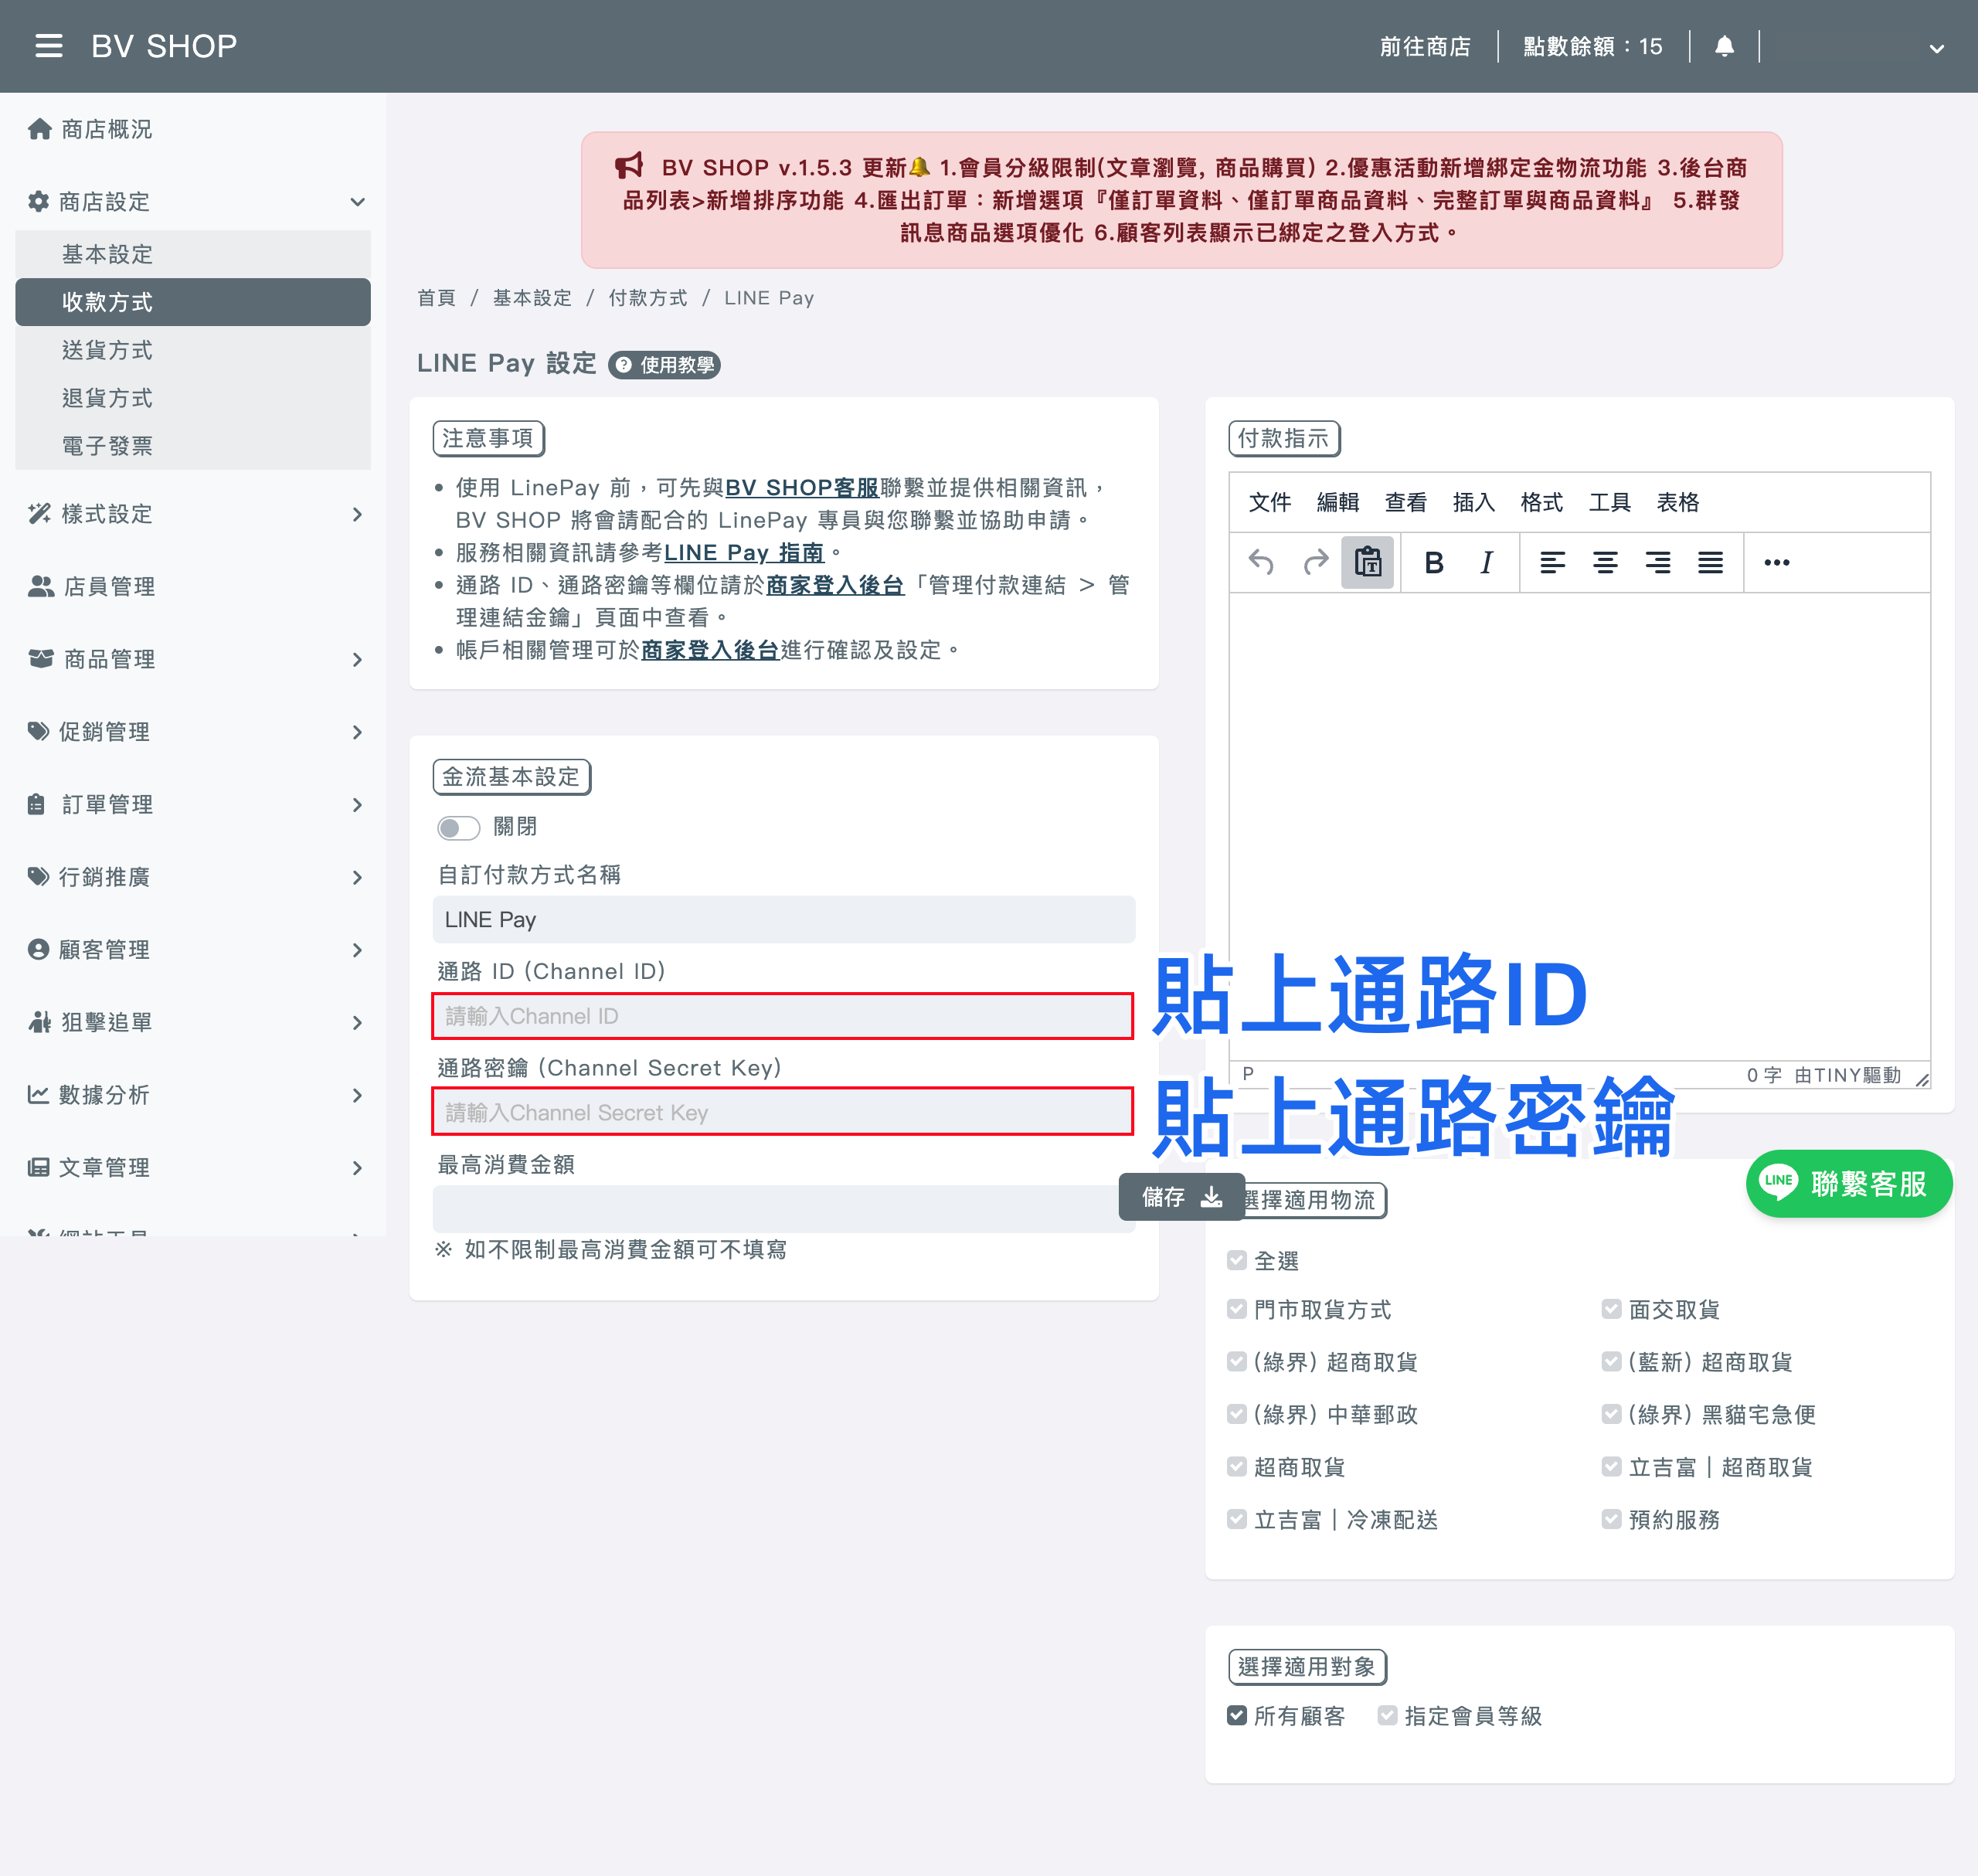Go to 前往商店 link

coord(1425,46)
